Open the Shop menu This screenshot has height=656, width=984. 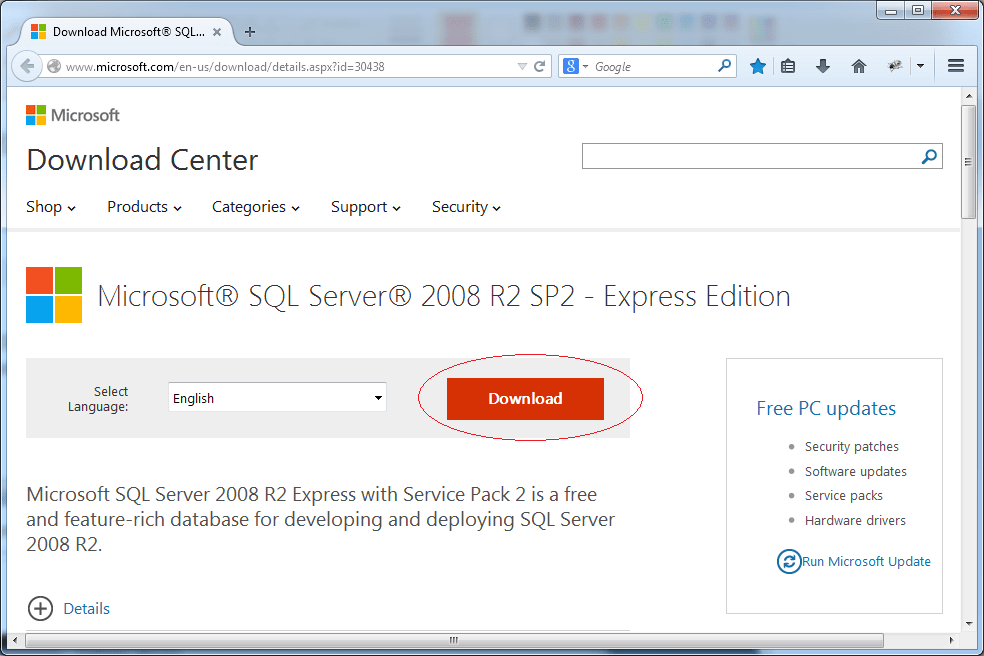(x=51, y=207)
